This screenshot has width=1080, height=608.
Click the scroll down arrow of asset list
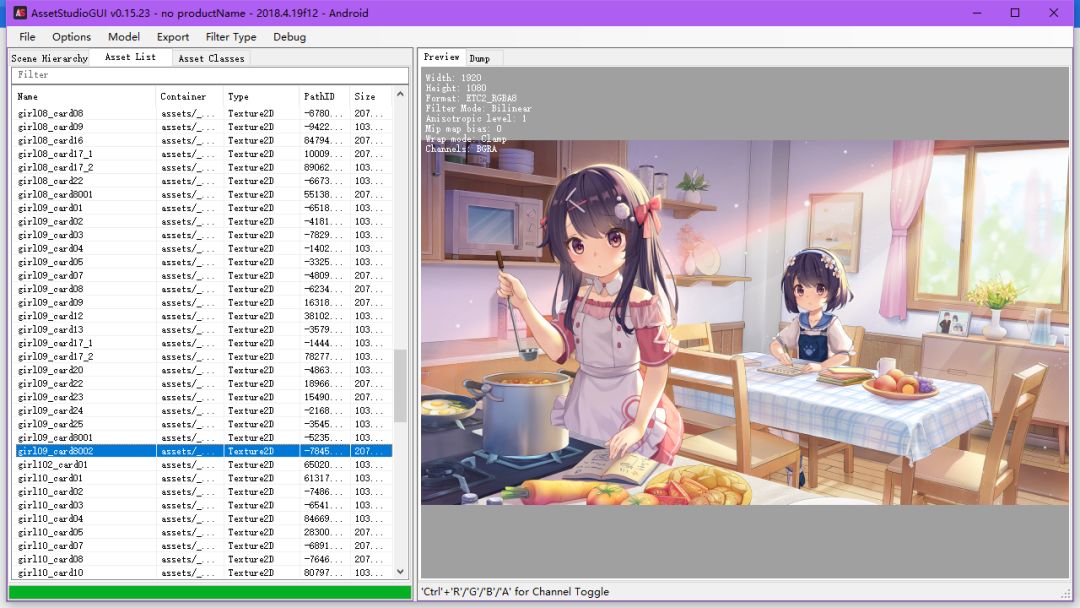pos(401,572)
